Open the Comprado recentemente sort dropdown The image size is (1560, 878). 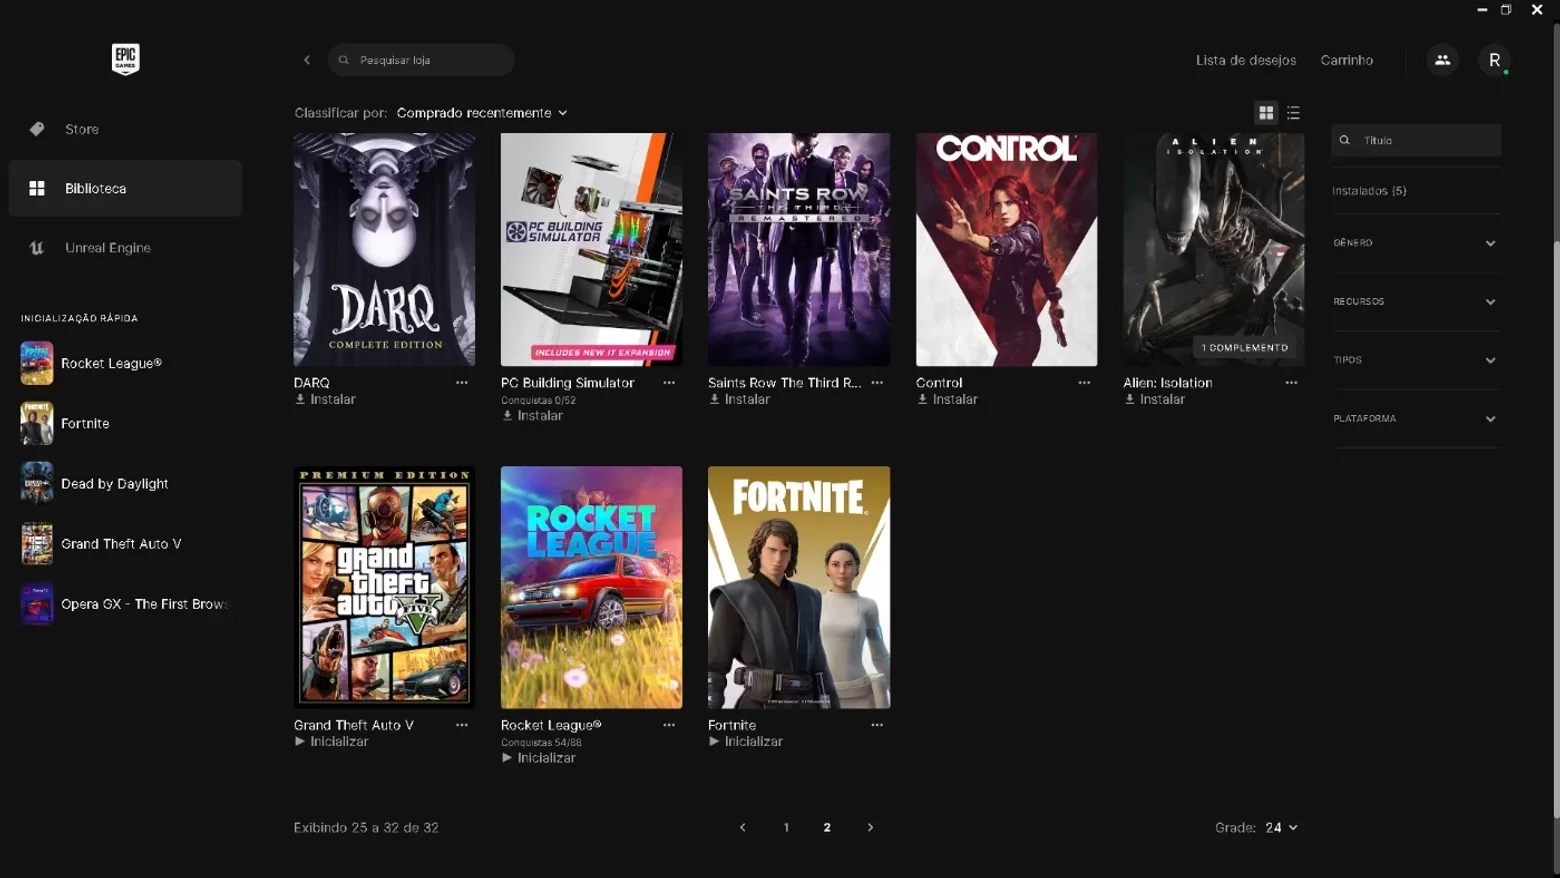[x=482, y=113]
